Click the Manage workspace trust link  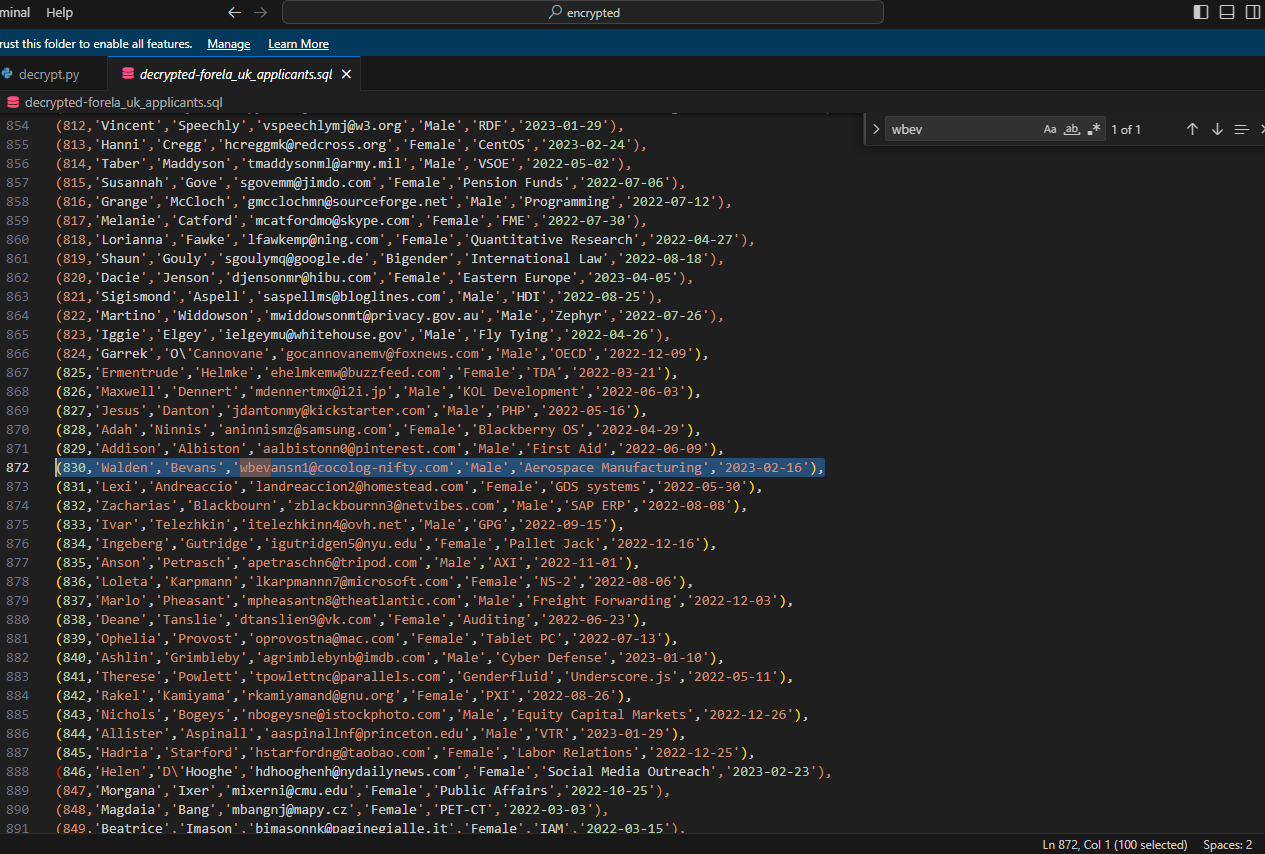[x=229, y=44]
